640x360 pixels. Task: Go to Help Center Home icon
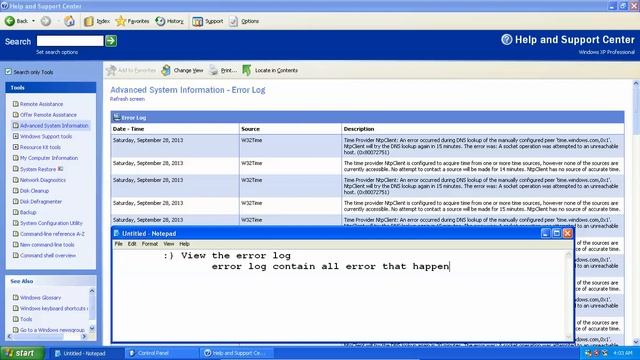(x=69, y=21)
